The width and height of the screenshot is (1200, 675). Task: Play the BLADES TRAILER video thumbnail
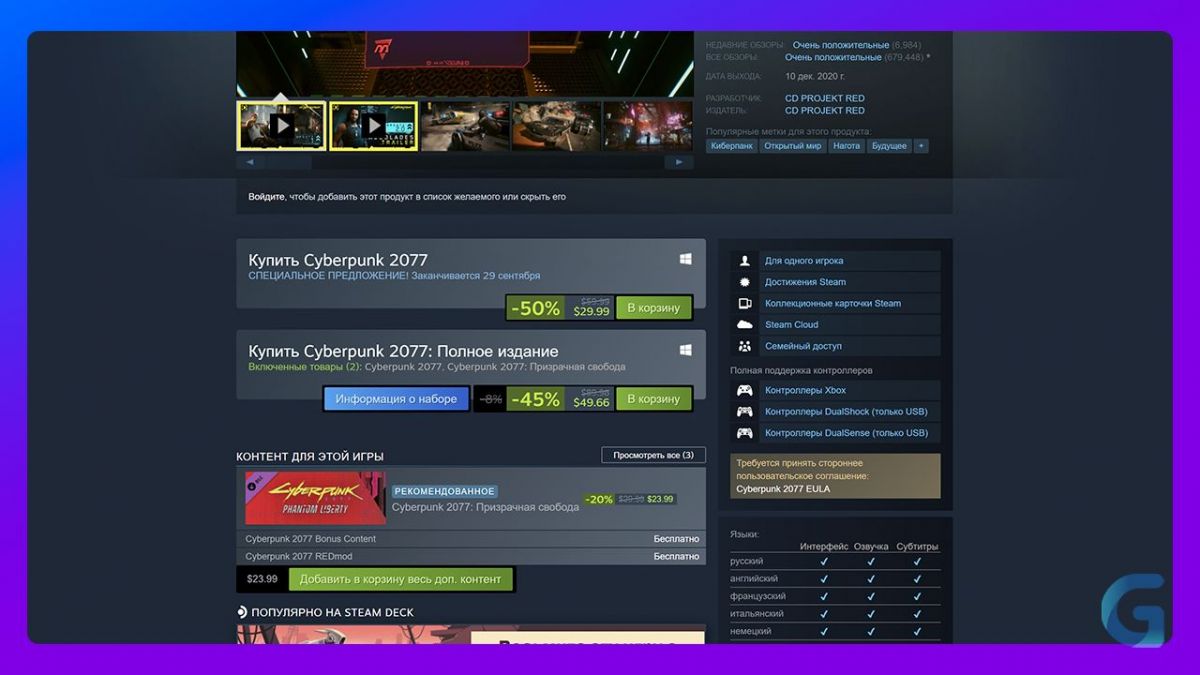click(374, 126)
